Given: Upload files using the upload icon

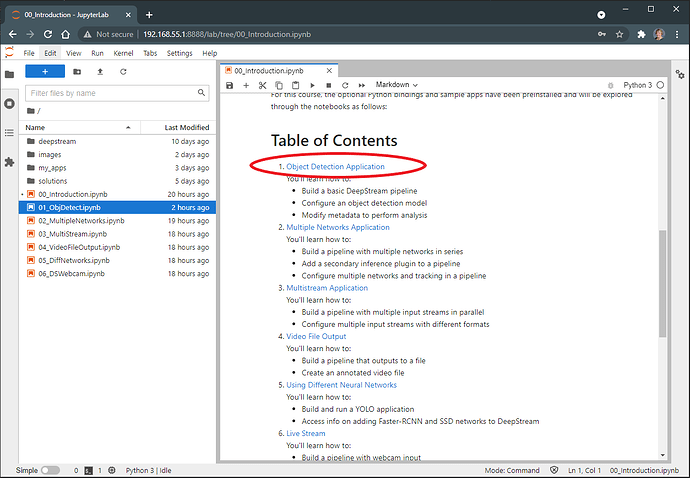Looking at the screenshot, I should click(x=99, y=72).
